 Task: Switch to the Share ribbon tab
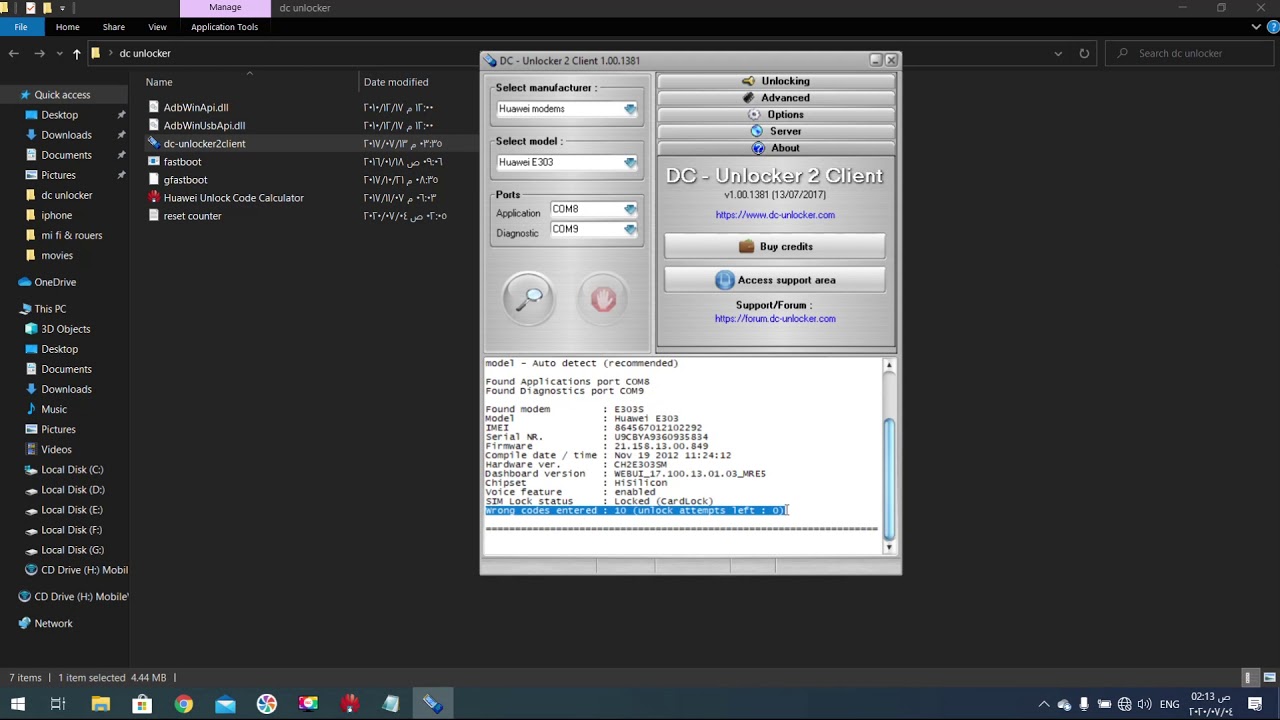point(114,27)
